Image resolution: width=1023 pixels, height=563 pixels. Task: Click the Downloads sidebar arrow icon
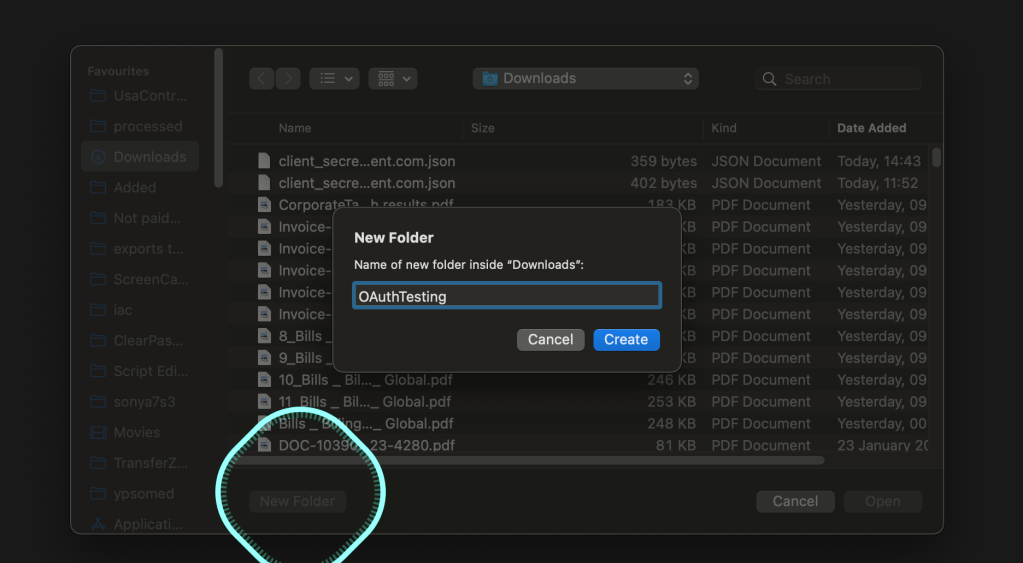pos(98,157)
